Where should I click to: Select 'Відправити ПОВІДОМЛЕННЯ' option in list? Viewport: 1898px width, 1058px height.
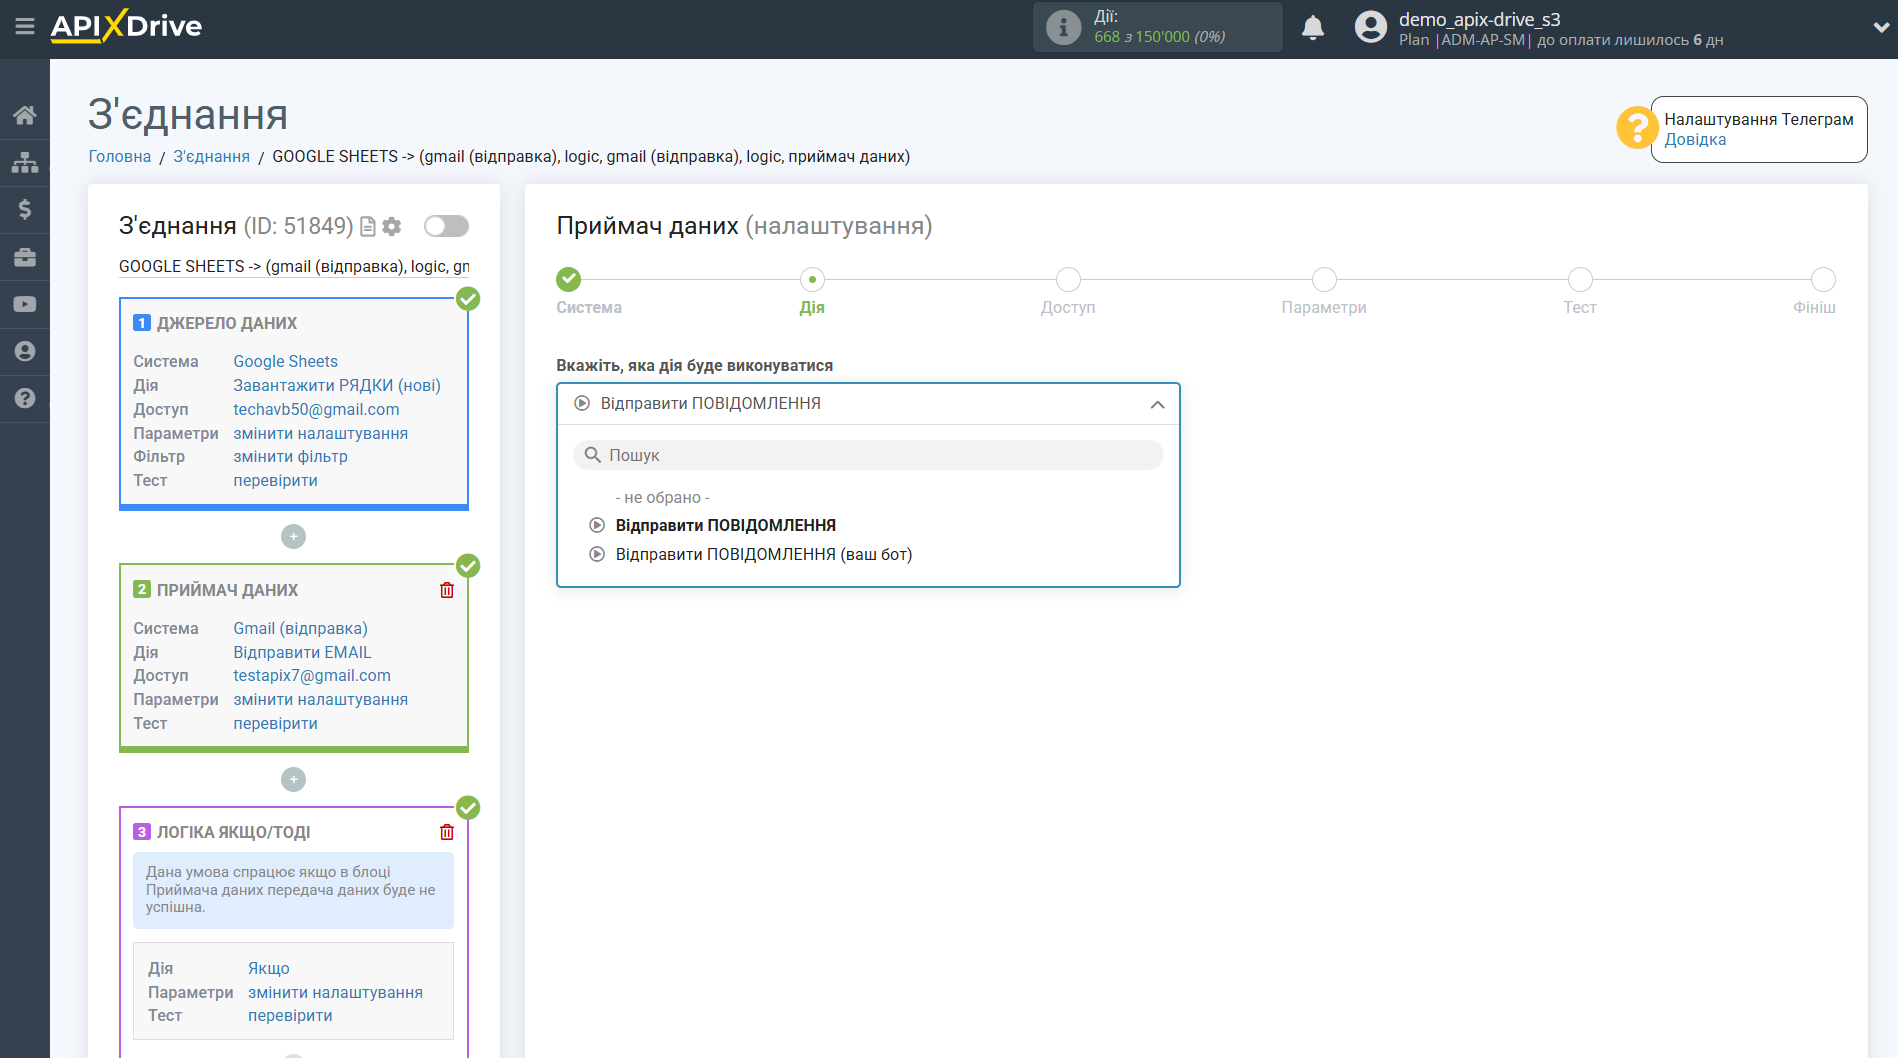click(725, 525)
